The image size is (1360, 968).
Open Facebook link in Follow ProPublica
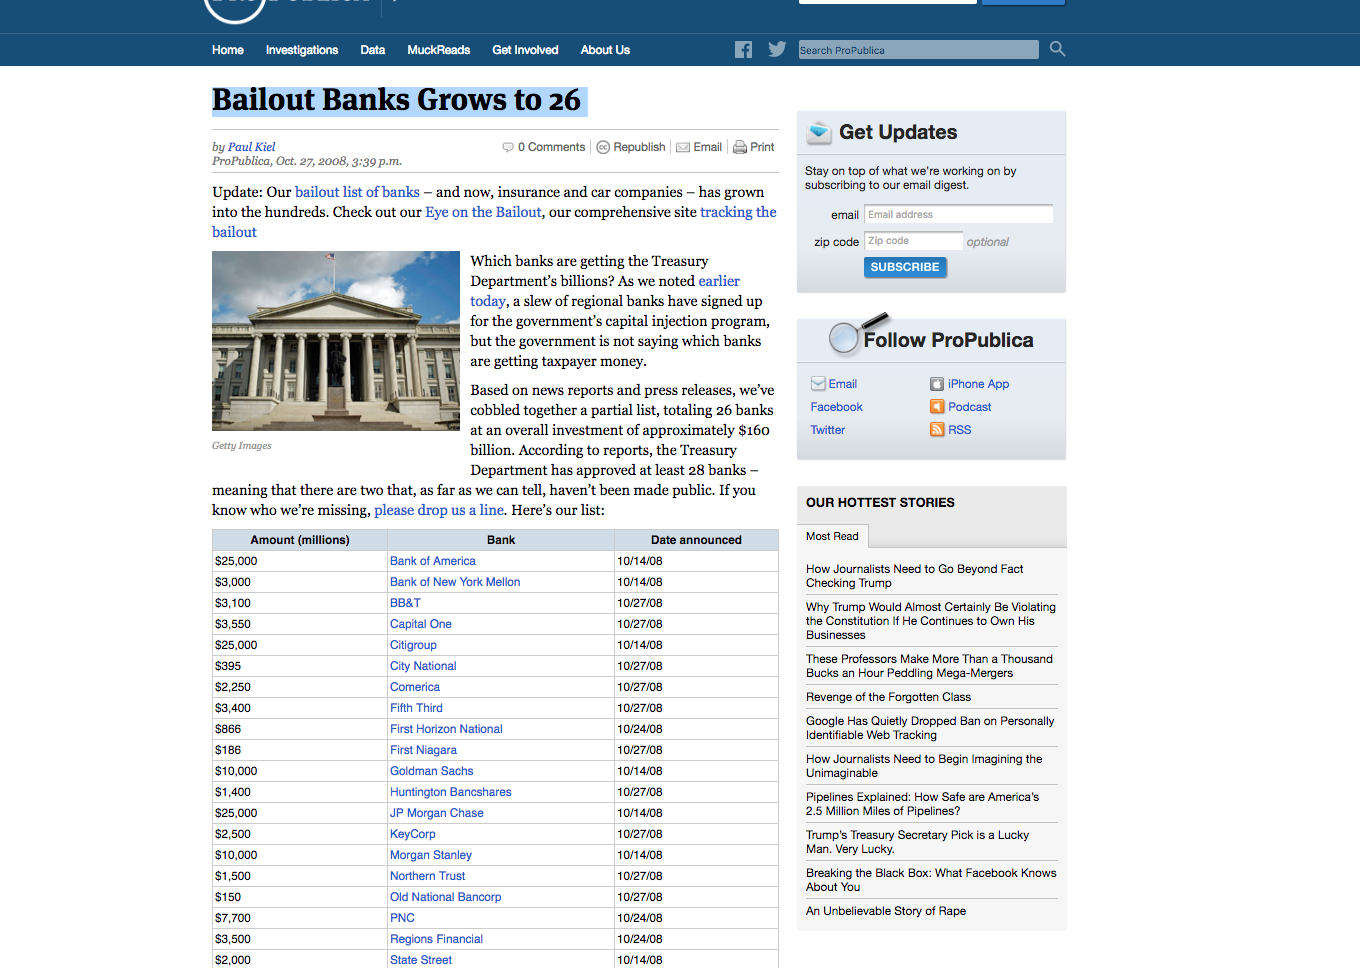click(837, 407)
